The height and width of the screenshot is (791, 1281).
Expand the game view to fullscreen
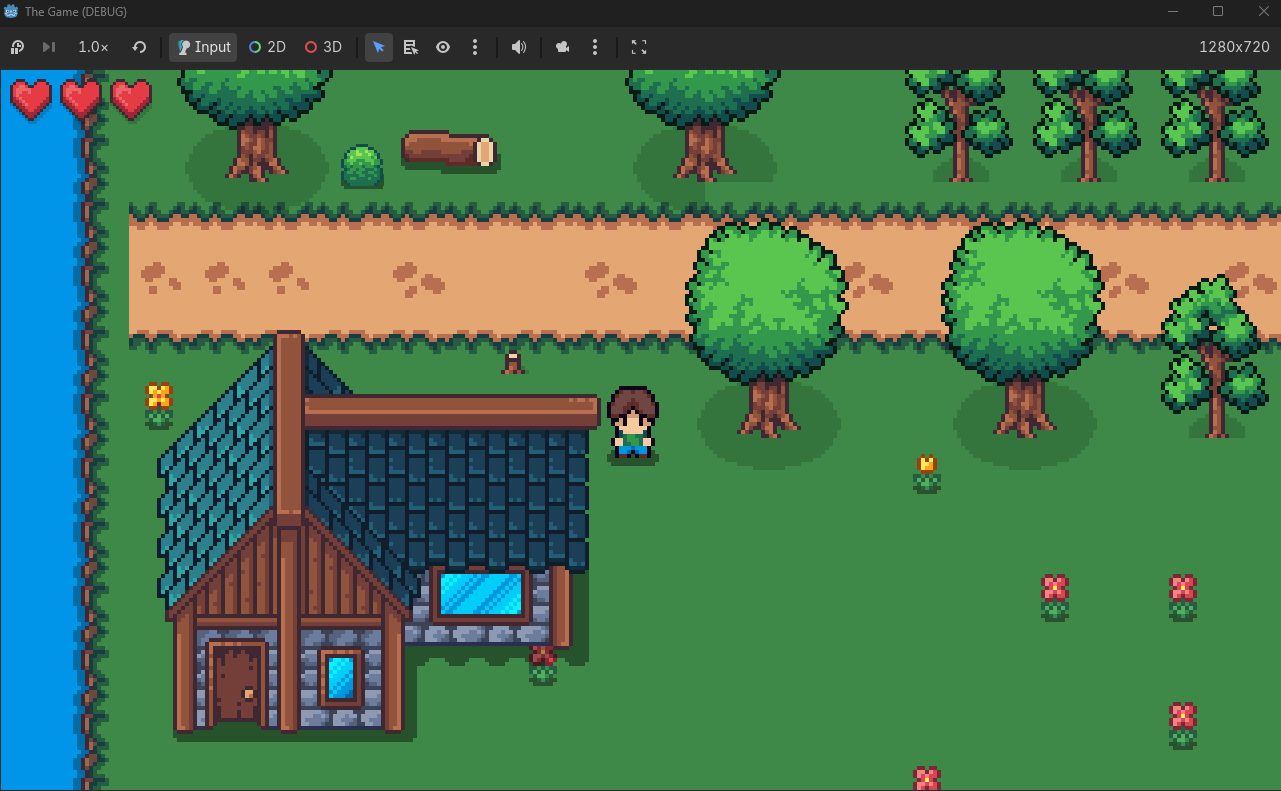pos(639,47)
